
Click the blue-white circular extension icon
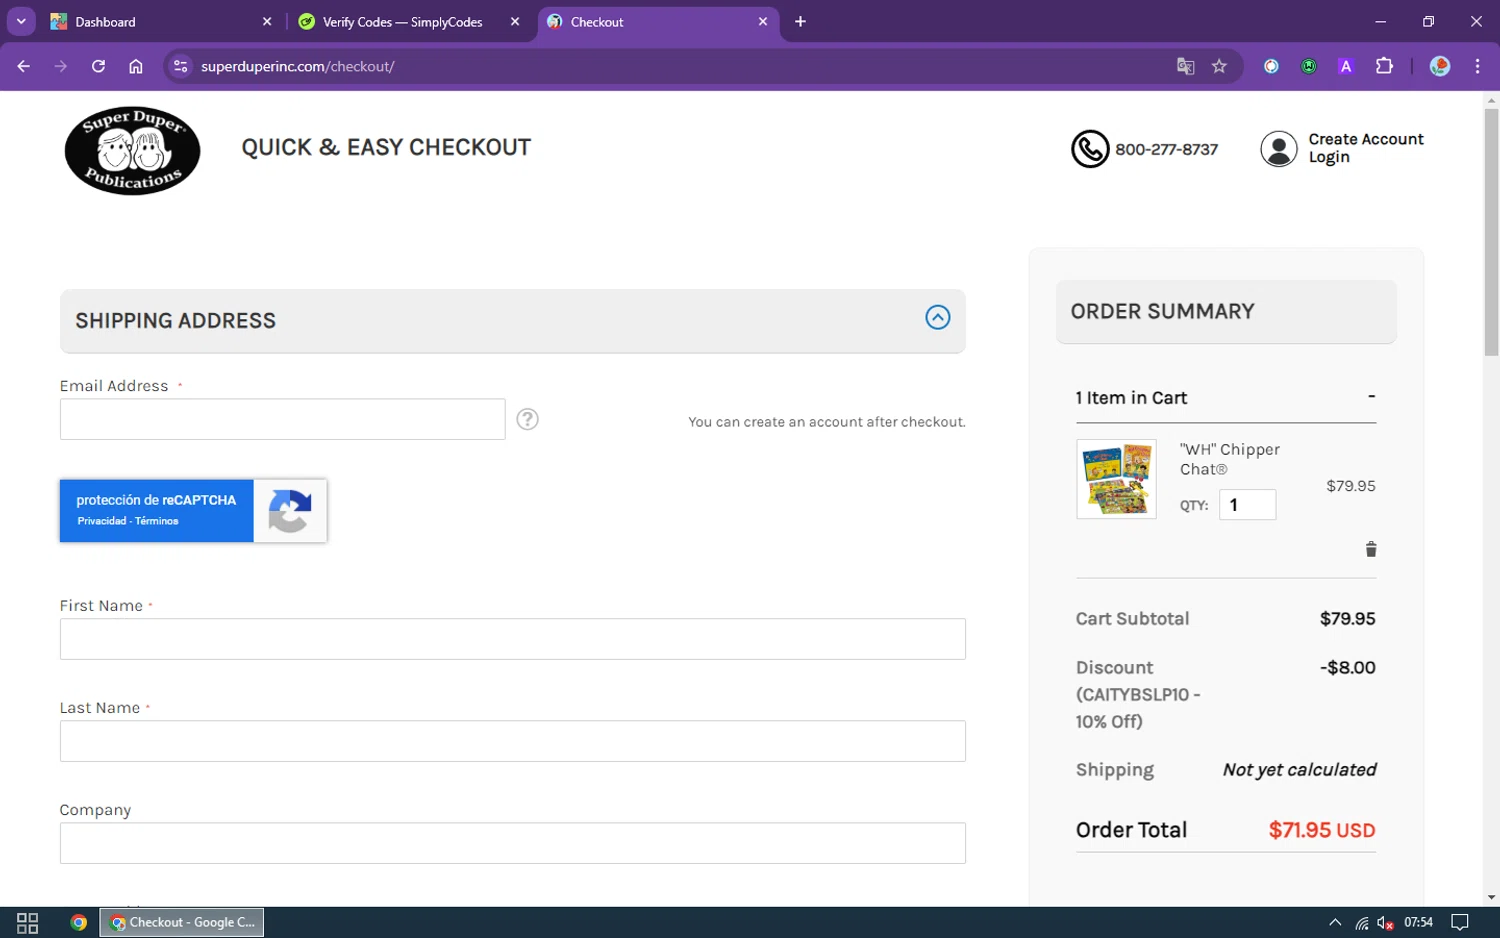(1271, 66)
